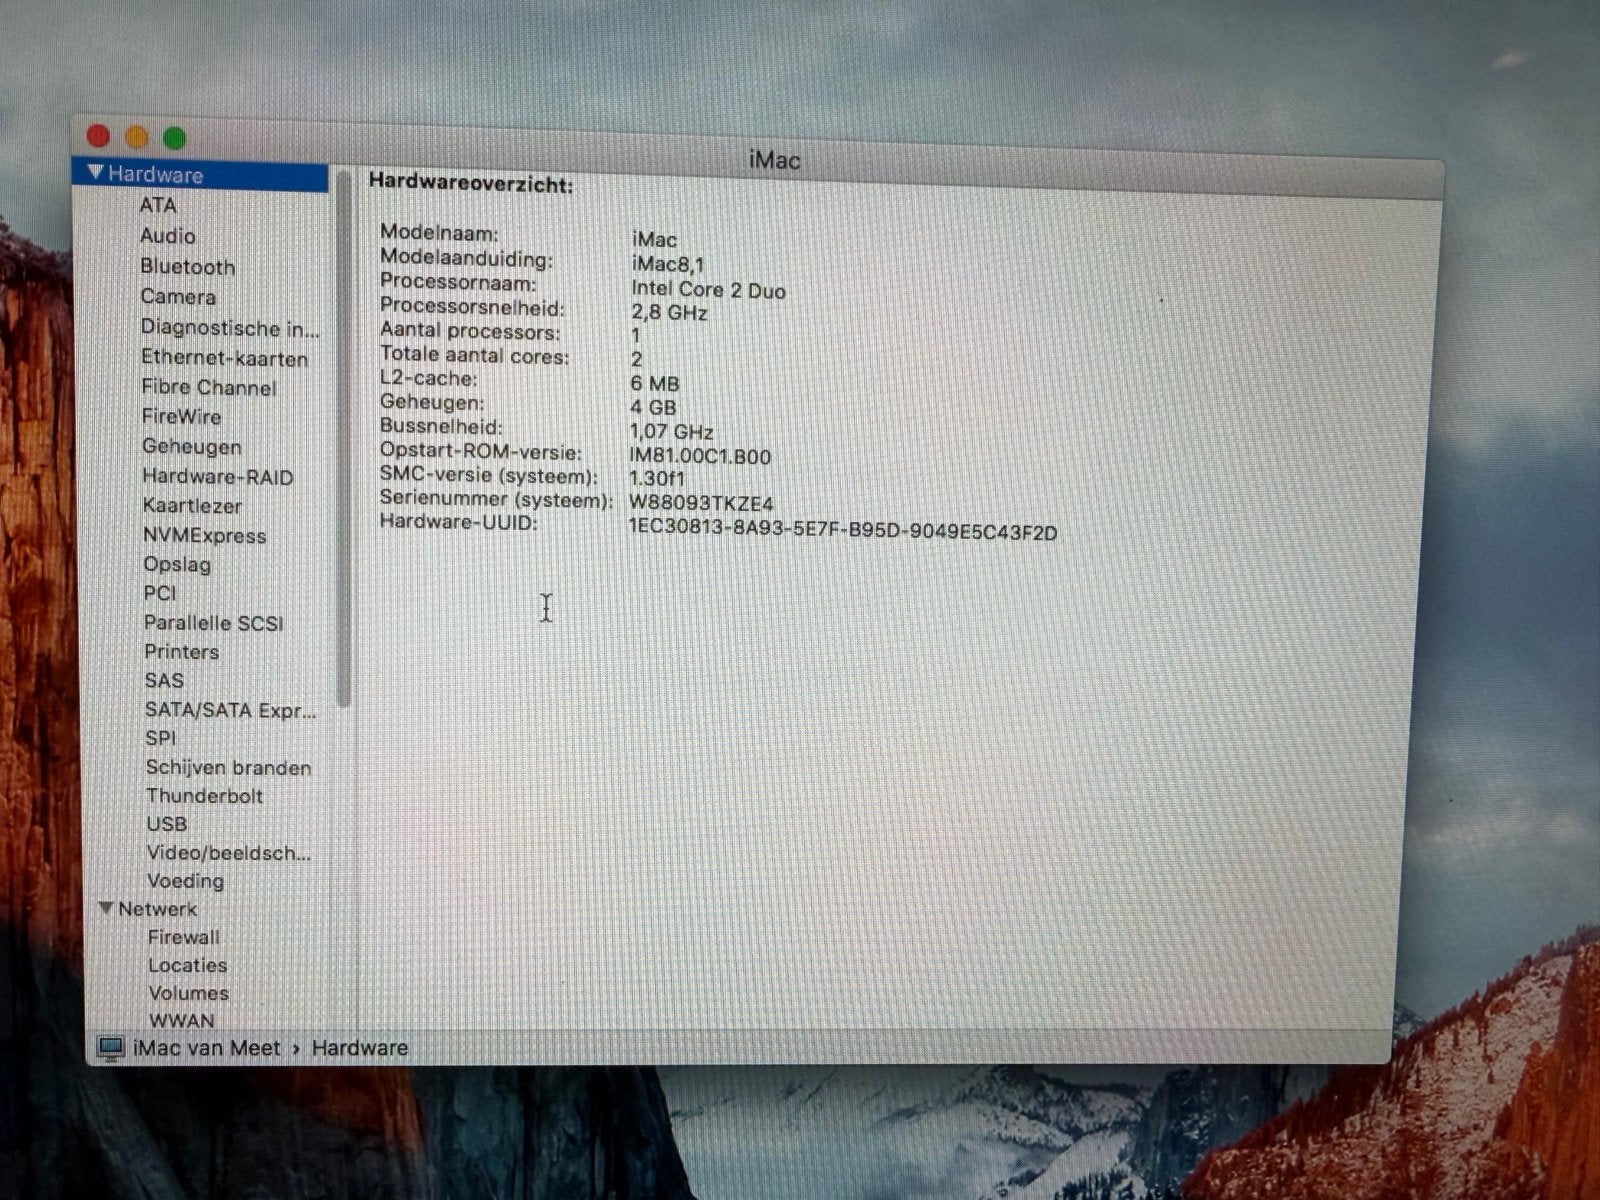
Task: Open the Printers section
Action: click(x=181, y=652)
